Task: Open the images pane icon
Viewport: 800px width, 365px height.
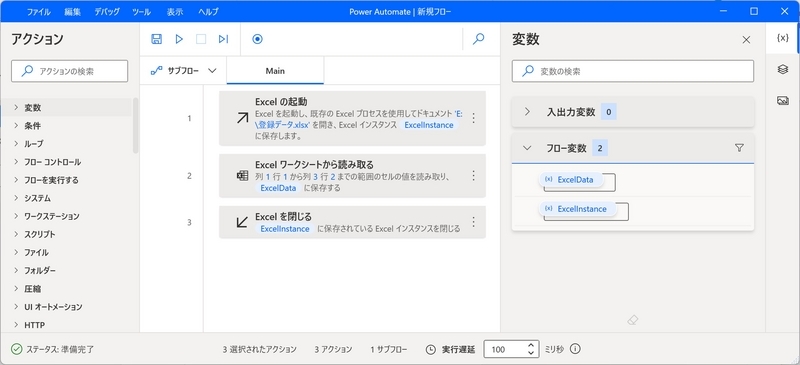Action: tap(783, 101)
